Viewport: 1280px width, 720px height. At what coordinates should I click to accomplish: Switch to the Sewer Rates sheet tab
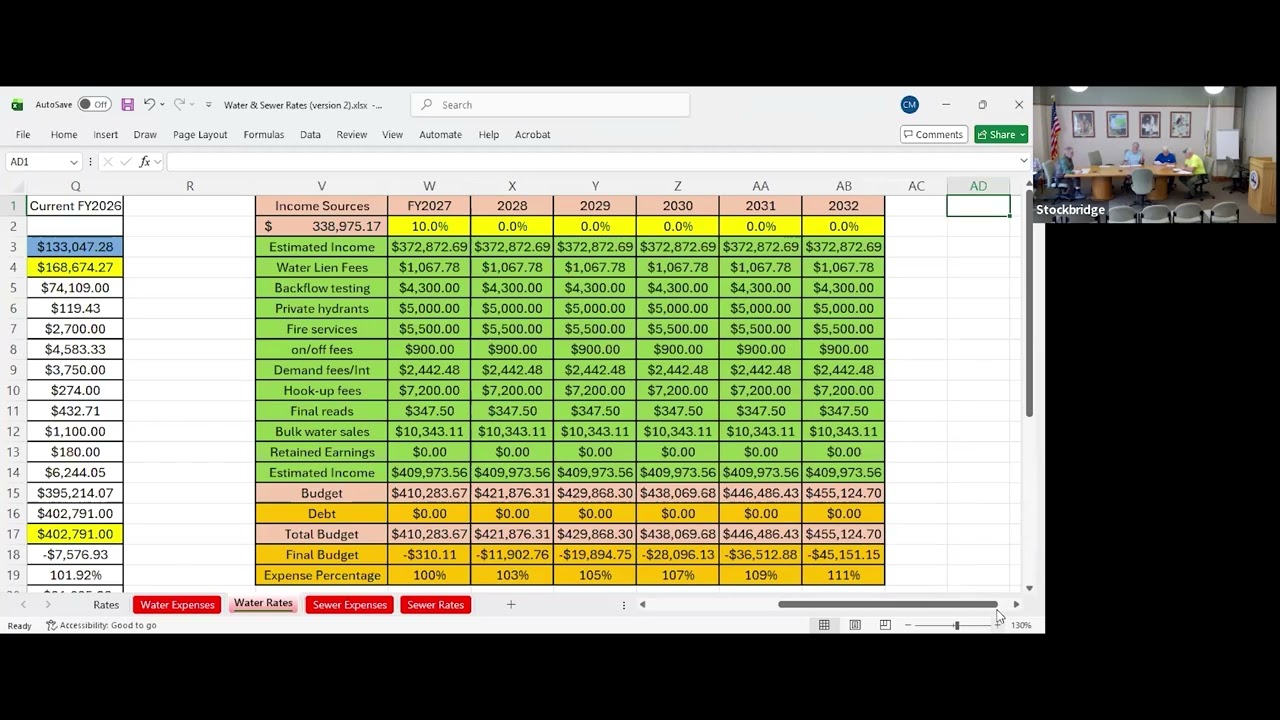(436, 605)
